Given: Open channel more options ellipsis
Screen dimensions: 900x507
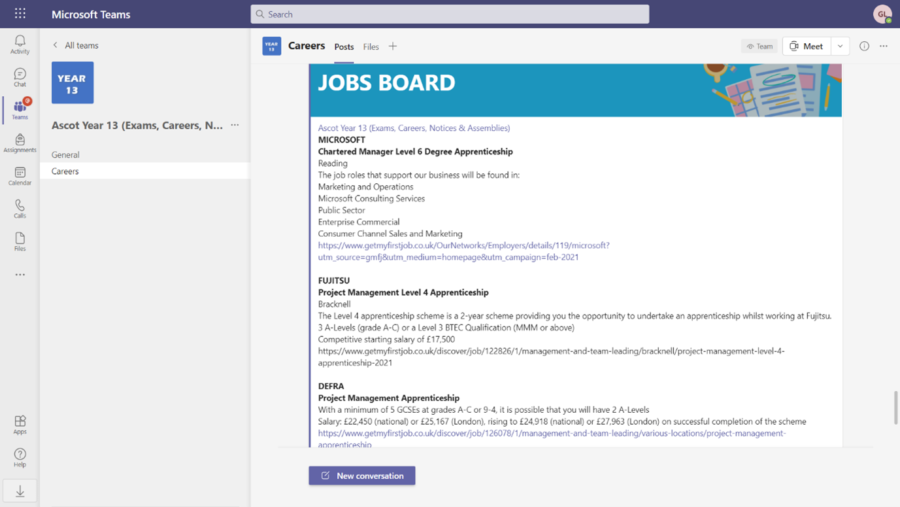Looking at the screenshot, I should [883, 46].
